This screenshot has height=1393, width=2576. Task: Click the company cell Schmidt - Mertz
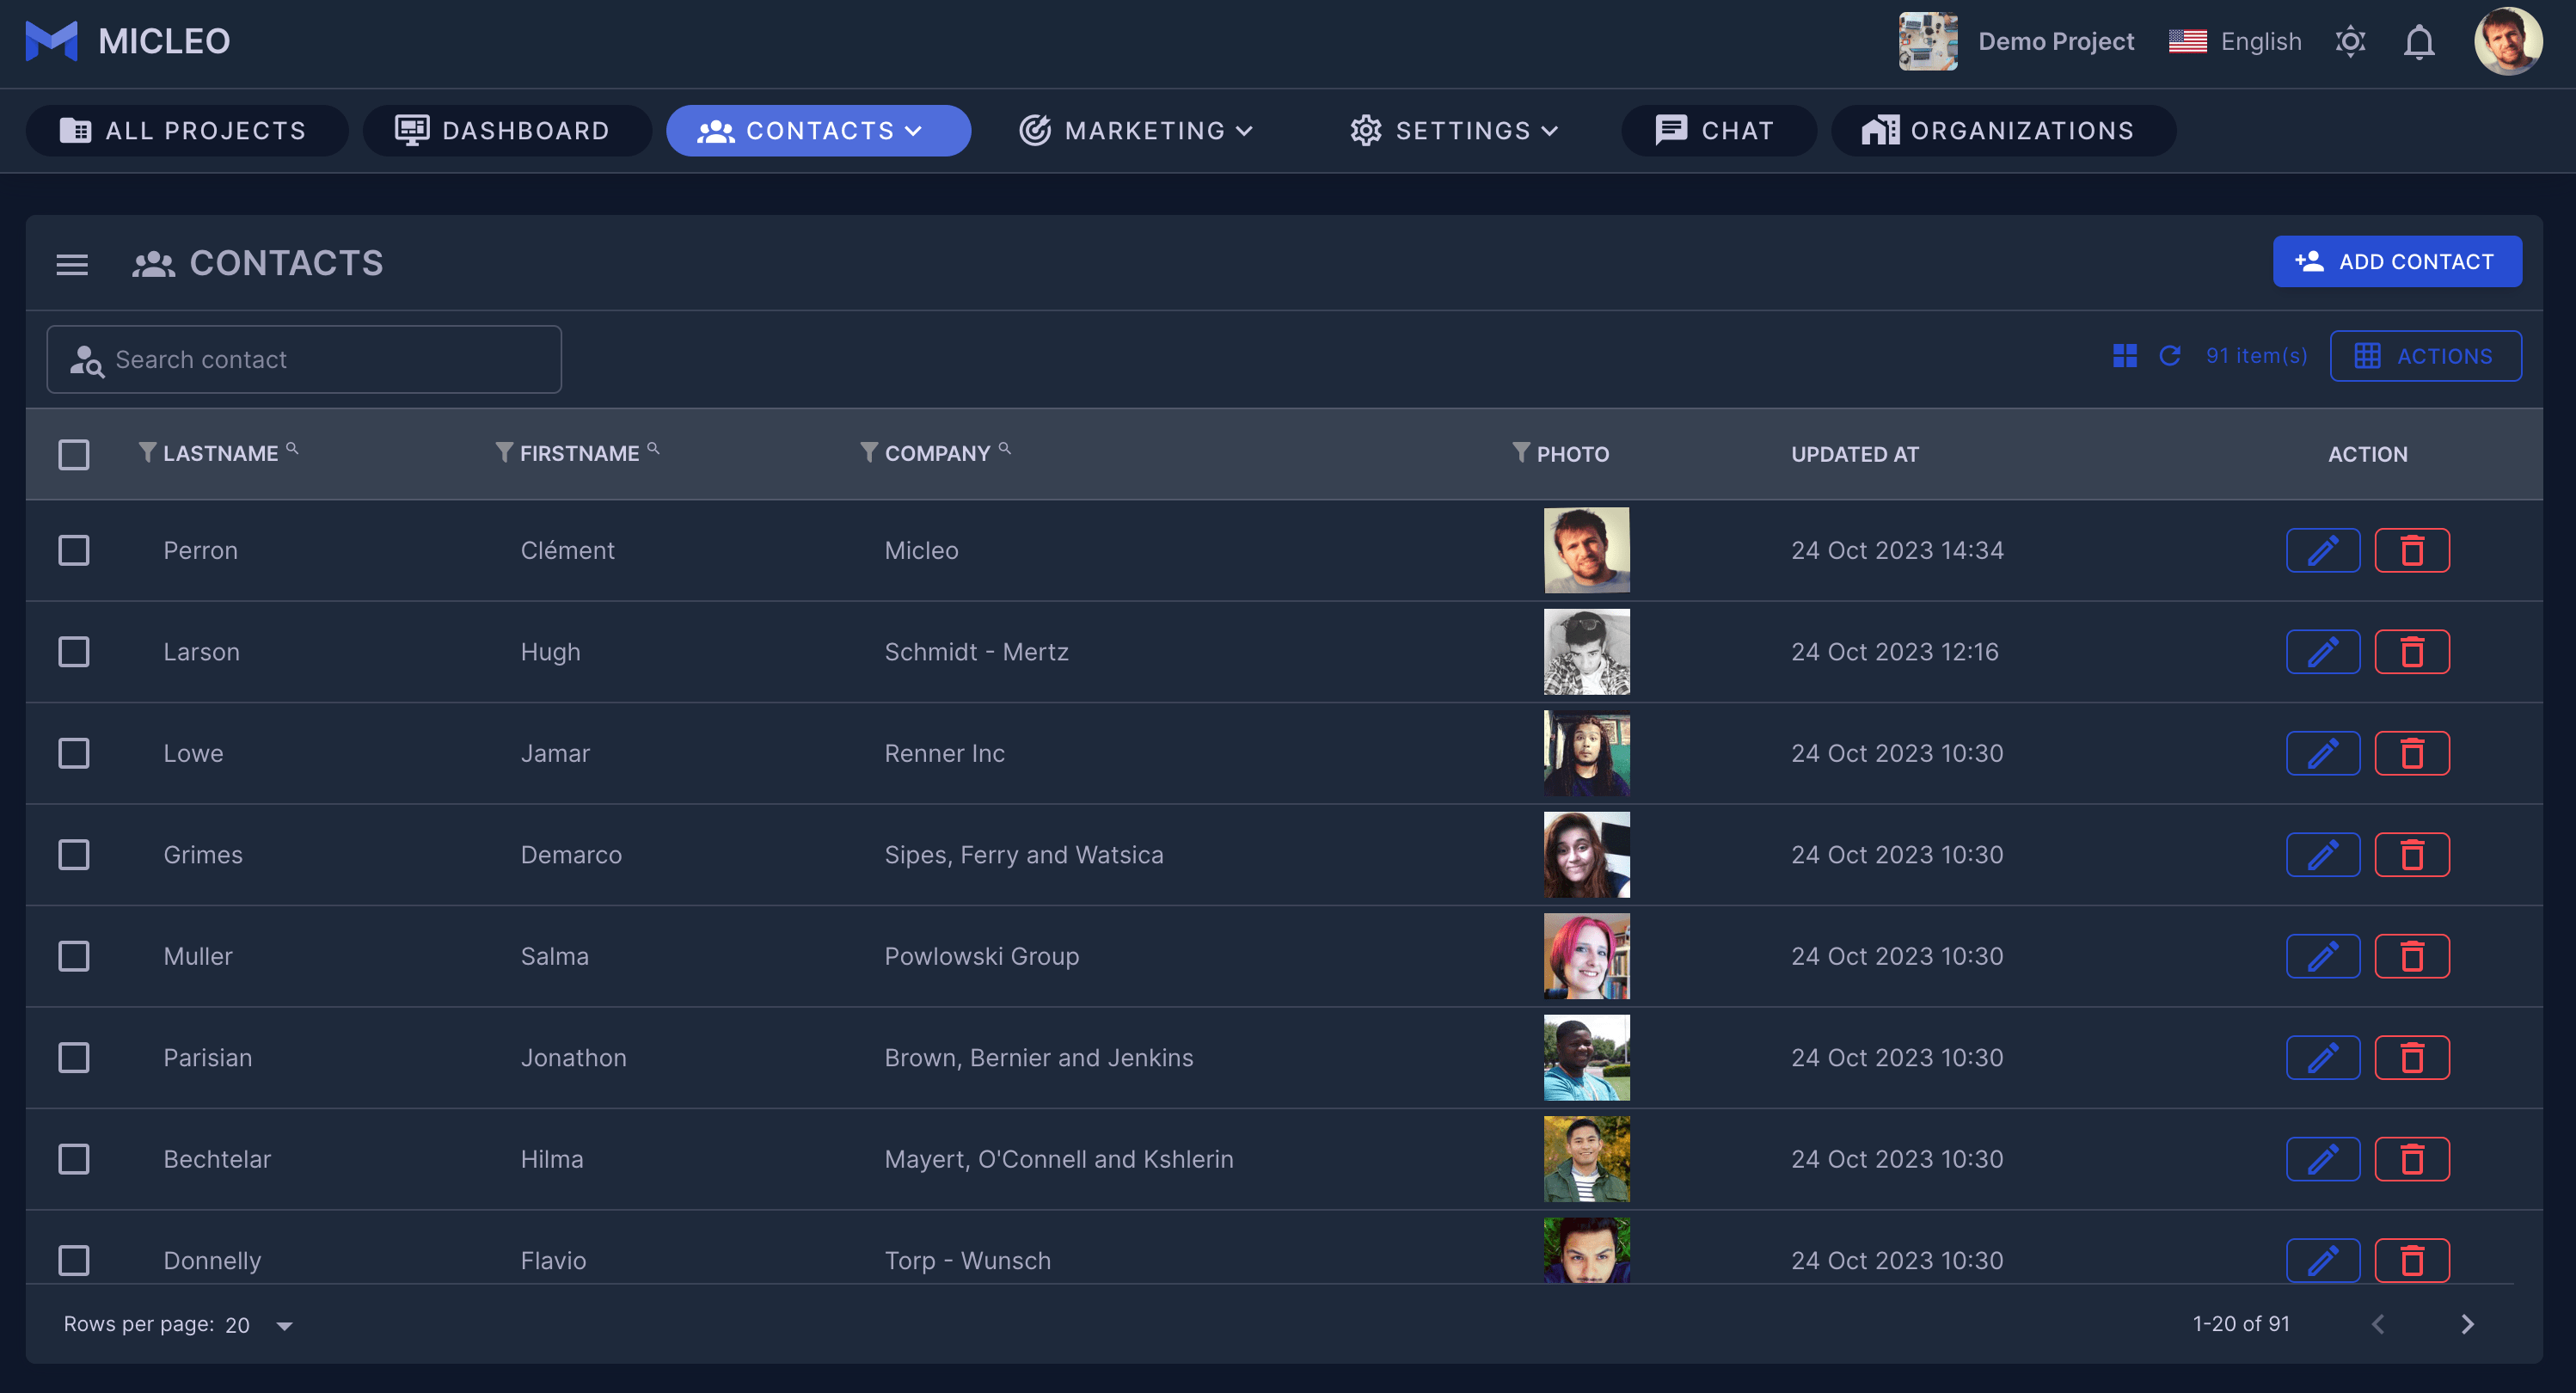coord(976,653)
